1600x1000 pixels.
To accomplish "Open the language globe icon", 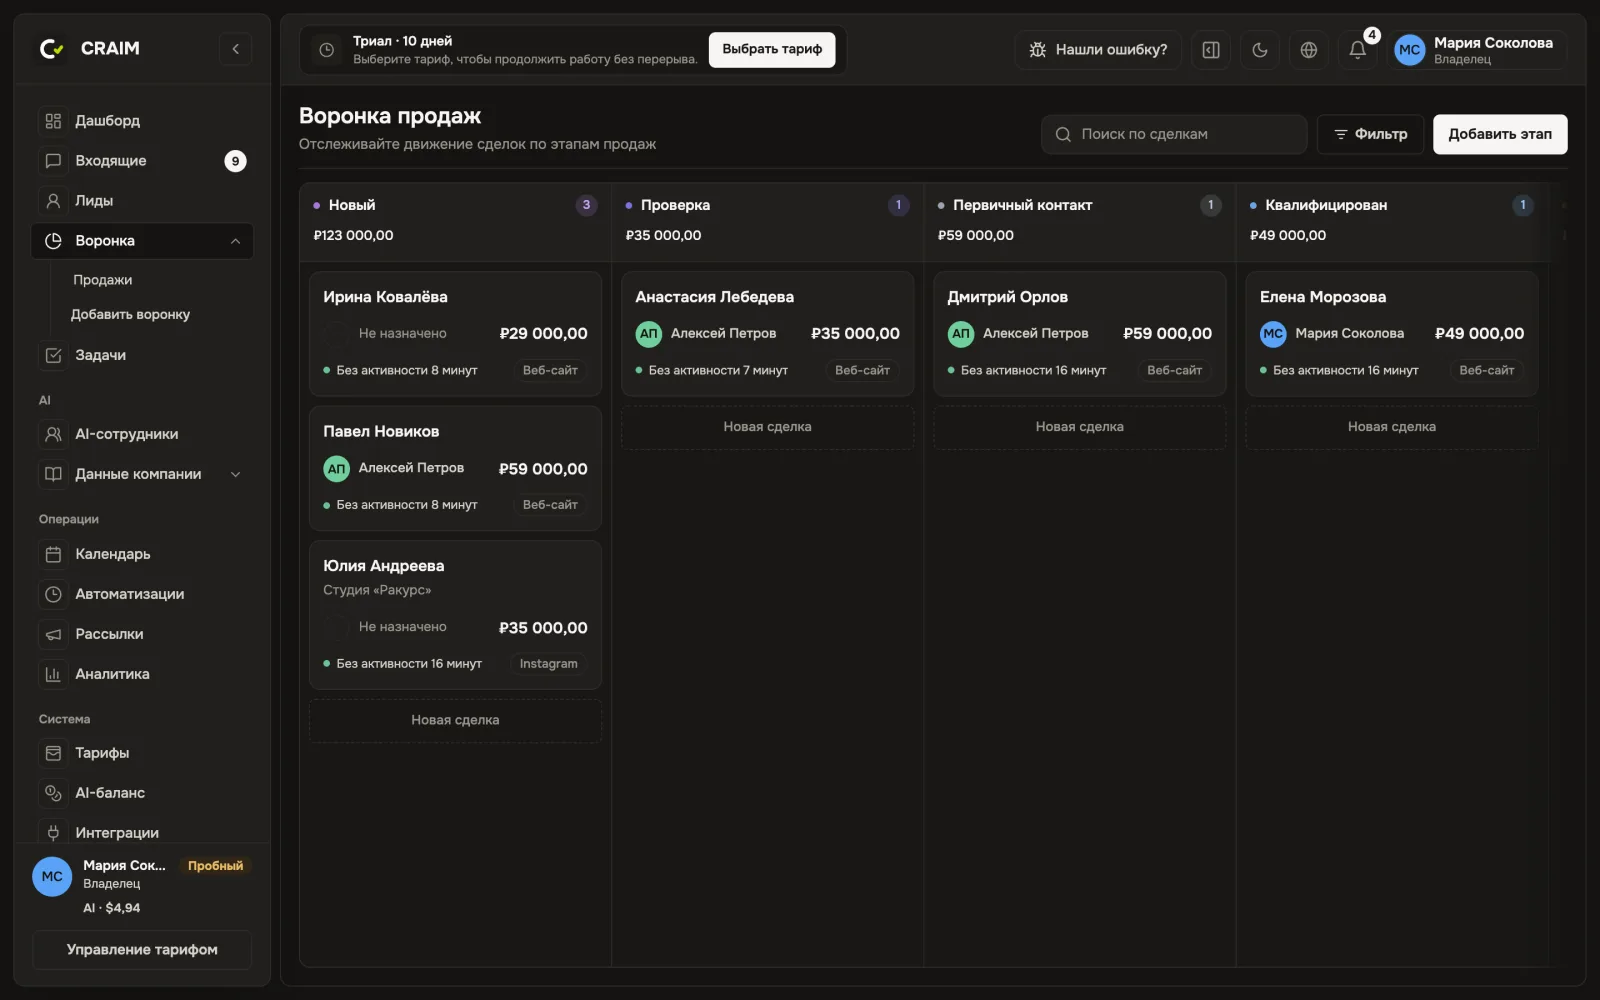I will point(1309,50).
